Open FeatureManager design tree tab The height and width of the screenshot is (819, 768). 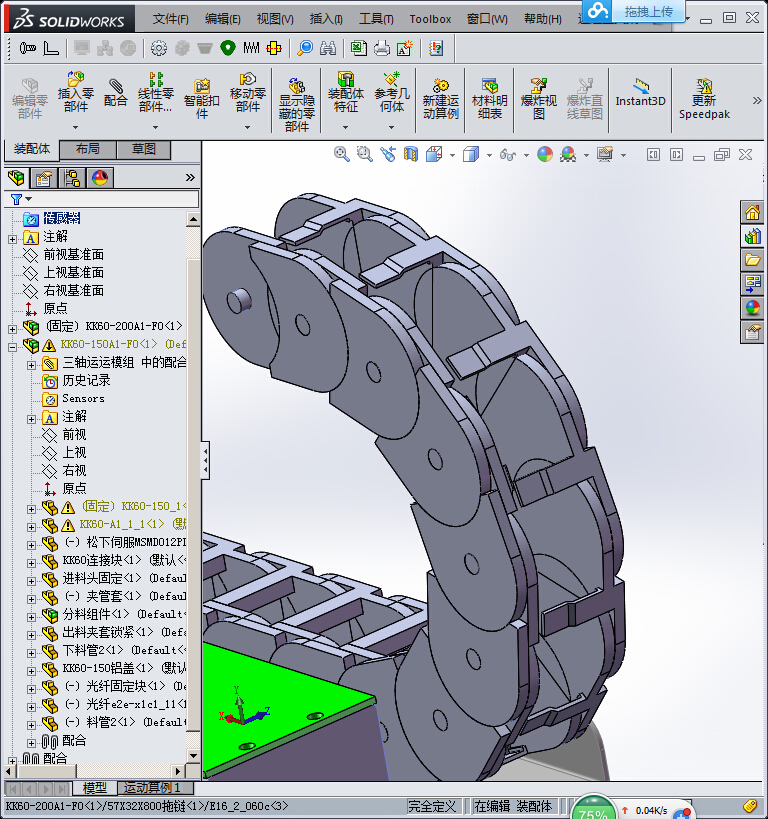(x=16, y=178)
